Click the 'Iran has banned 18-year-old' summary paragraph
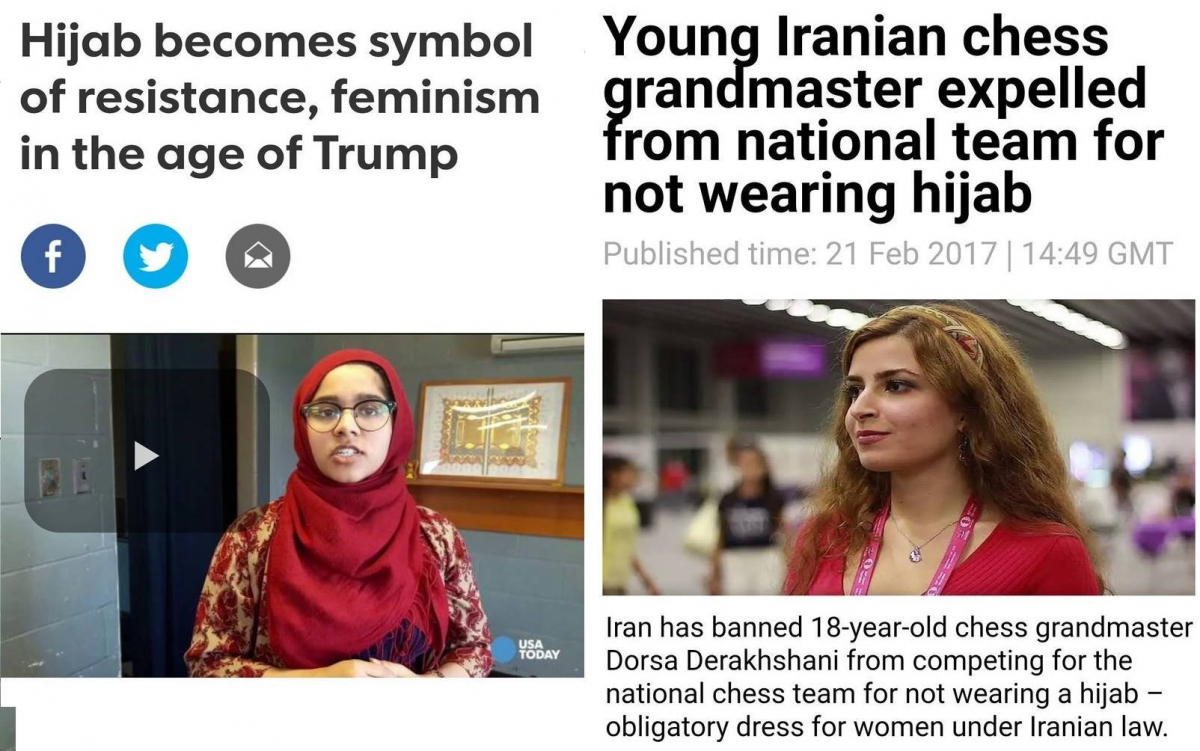 pos(900,676)
